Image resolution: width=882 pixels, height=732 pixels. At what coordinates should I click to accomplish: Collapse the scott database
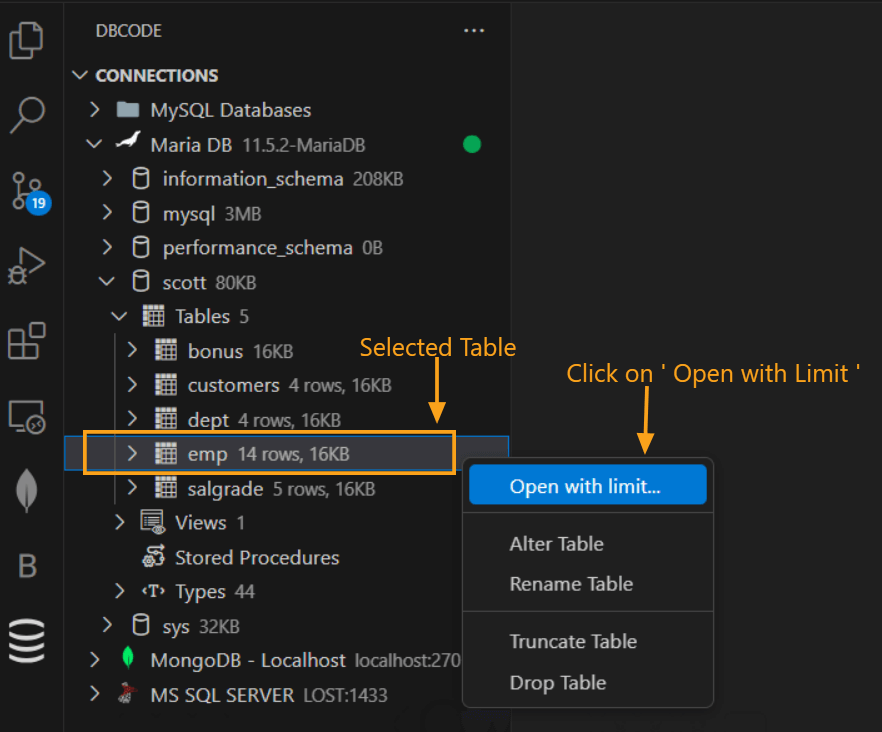(107, 281)
